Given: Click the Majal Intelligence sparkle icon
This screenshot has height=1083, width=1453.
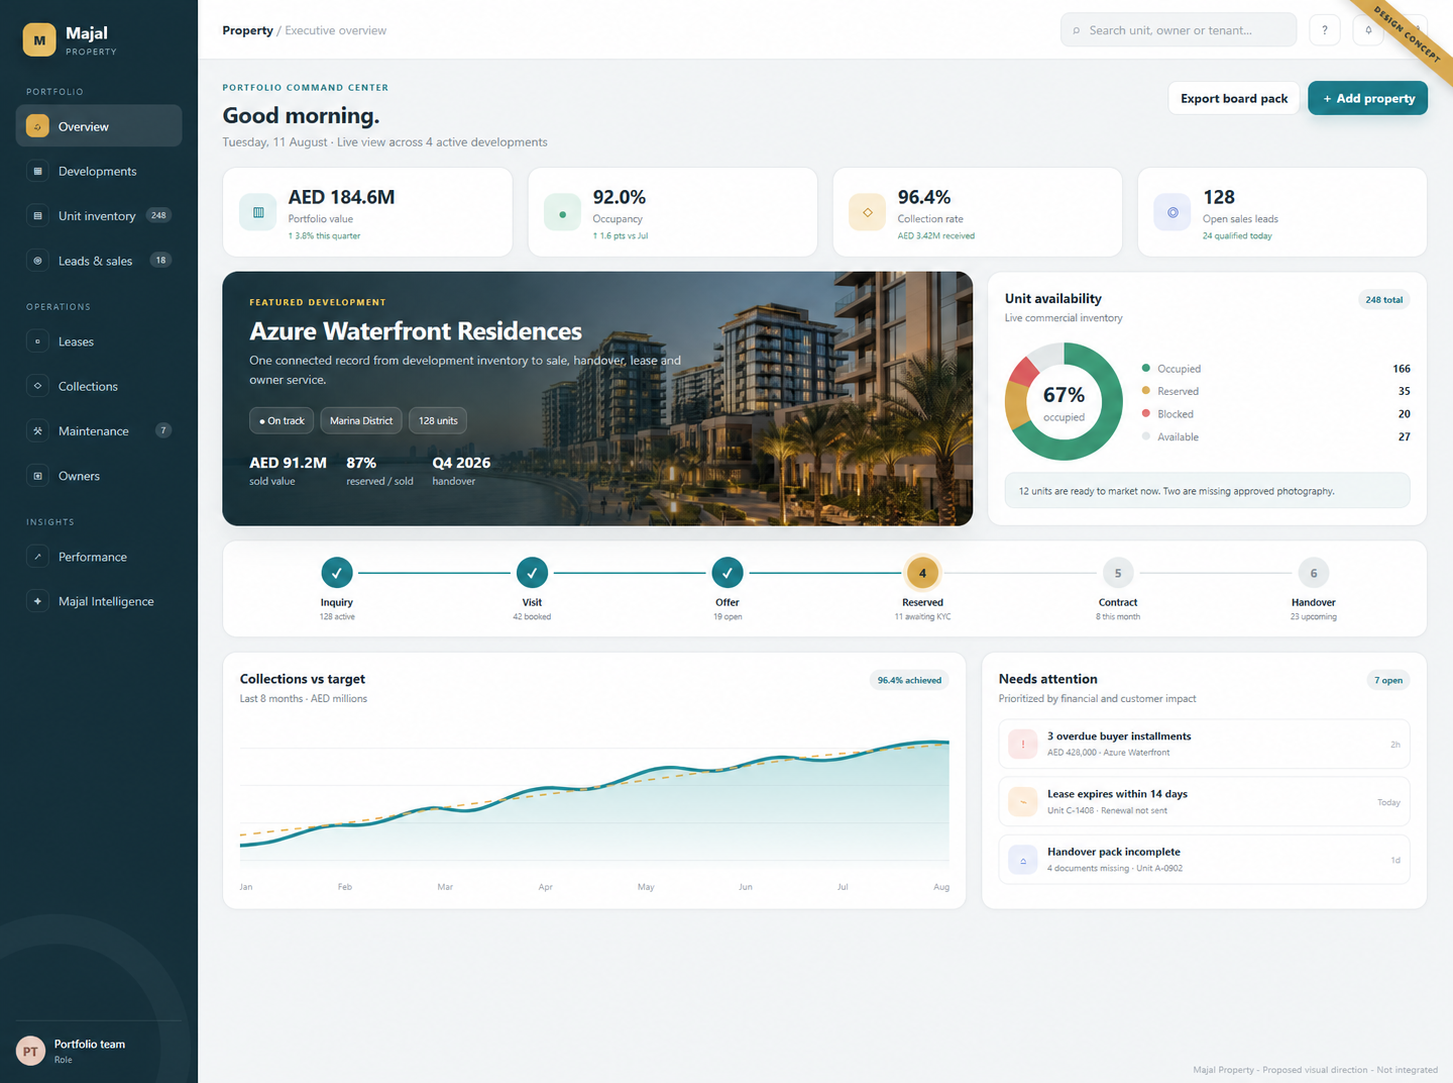Looking at the screenshot, I should click(37, 601).
